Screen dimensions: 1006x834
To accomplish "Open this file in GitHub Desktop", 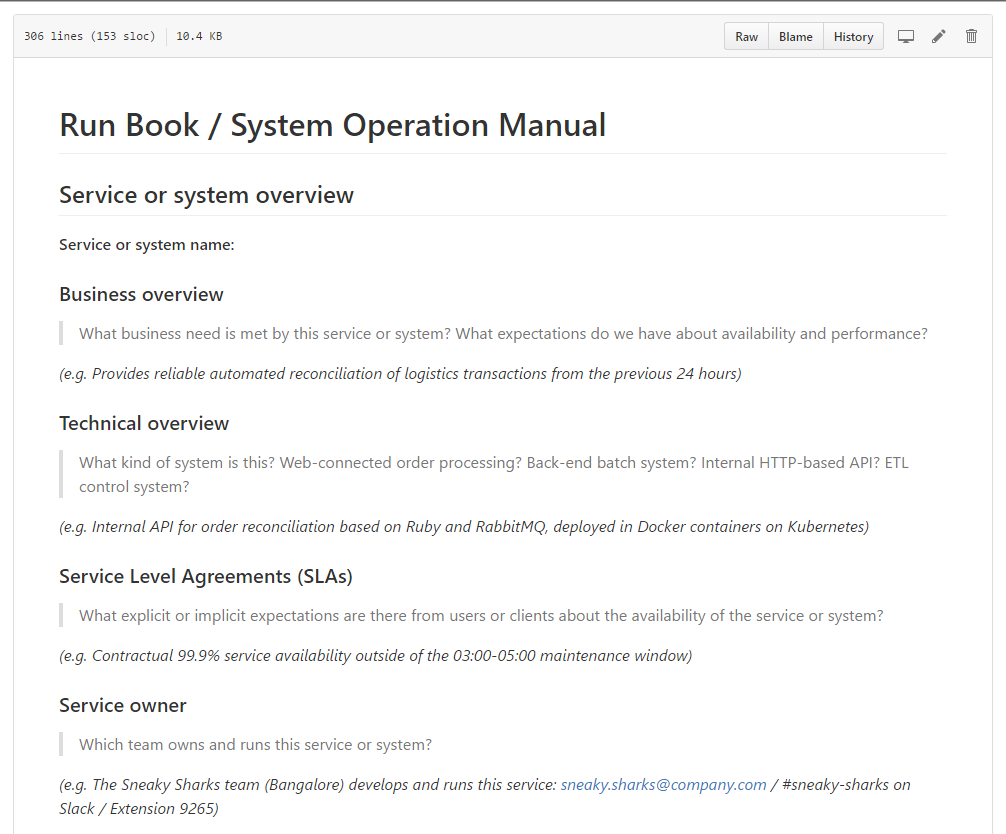I will coord(905,36).
